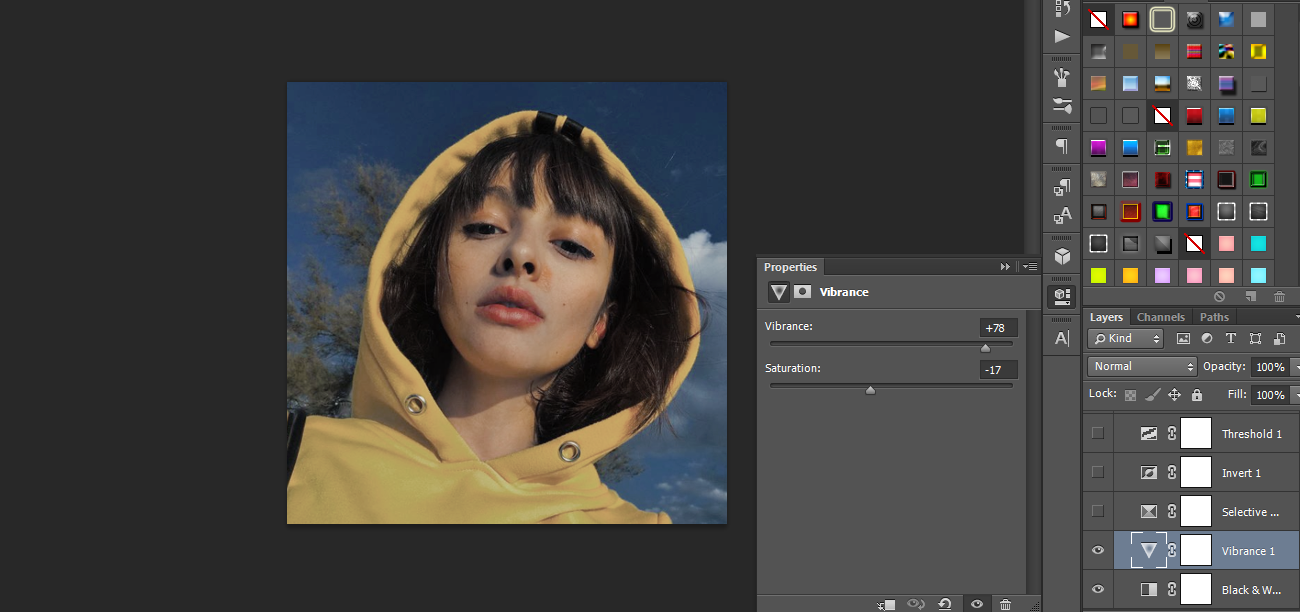Open the Normal blend mode dropdown
Viewport: 1300px width, 612px height.
tap(1142, 367)
